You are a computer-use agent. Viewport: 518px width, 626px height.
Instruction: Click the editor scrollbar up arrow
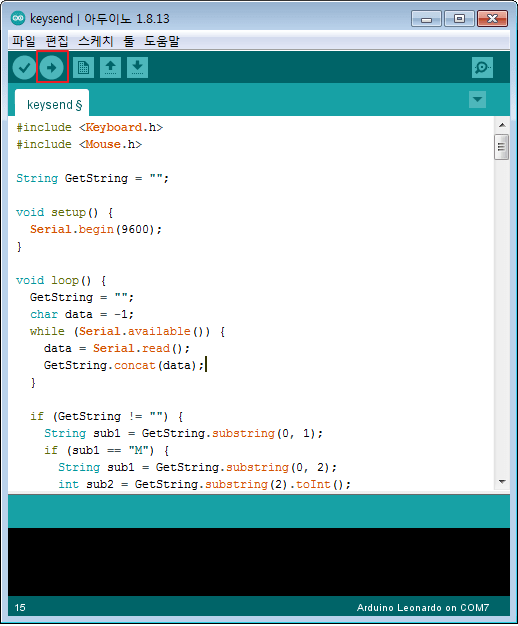[502, 125]
